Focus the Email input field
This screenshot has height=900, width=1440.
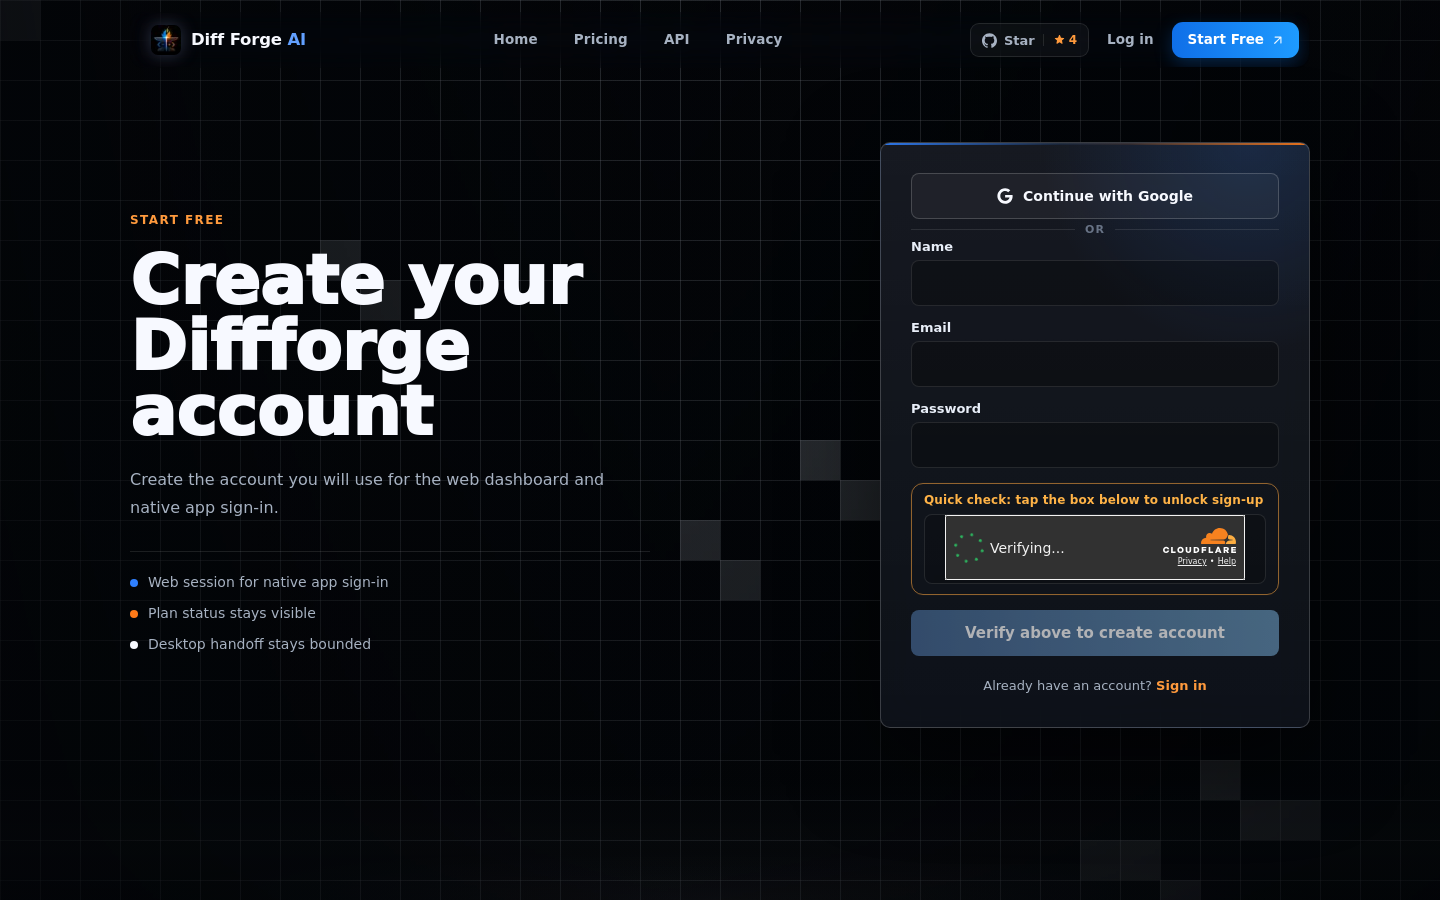coord(1094,364)
